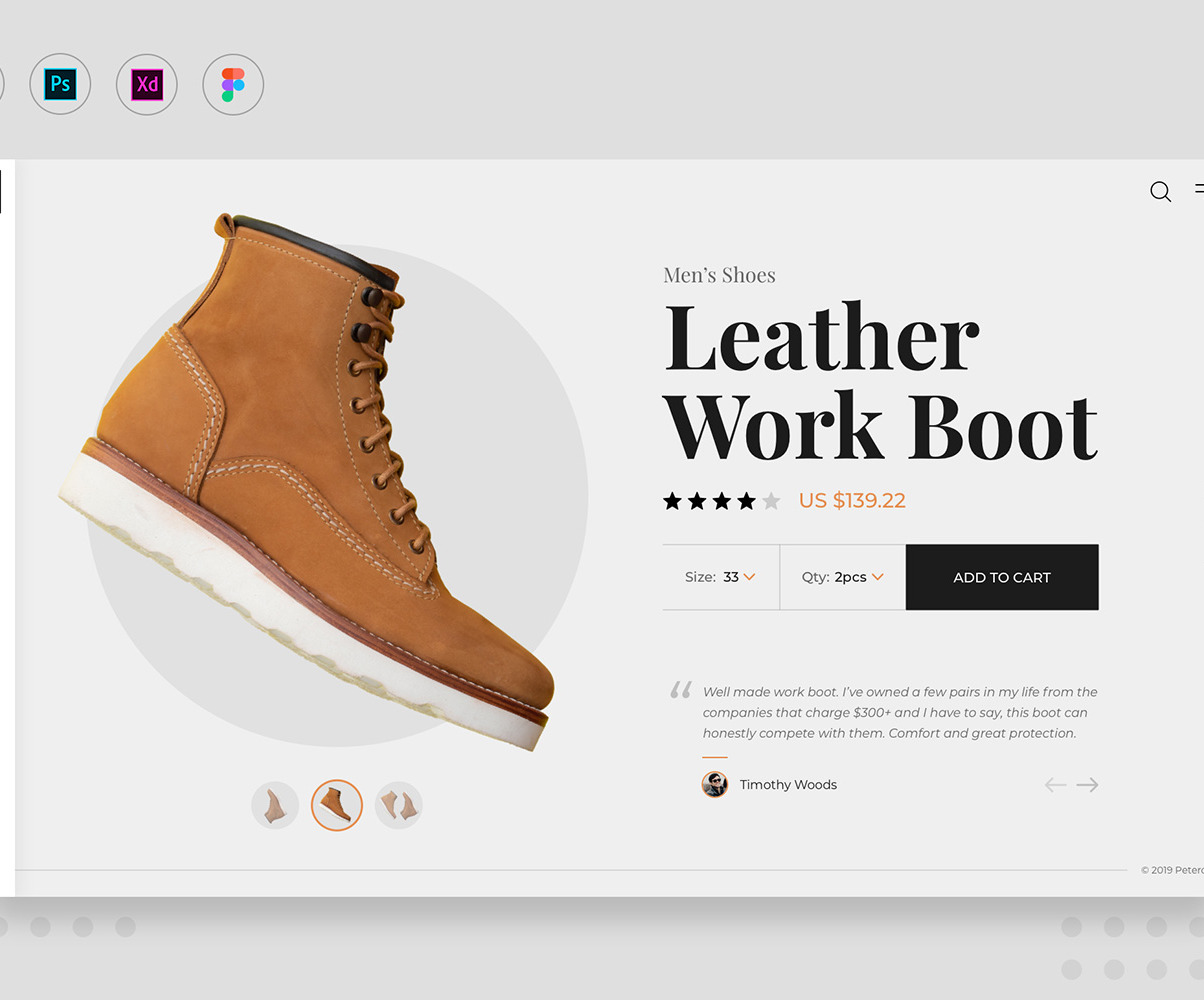1204x1000 pixels.
Task: Select the highlighted side-view boot thumbnail
Action: (337, 805)
